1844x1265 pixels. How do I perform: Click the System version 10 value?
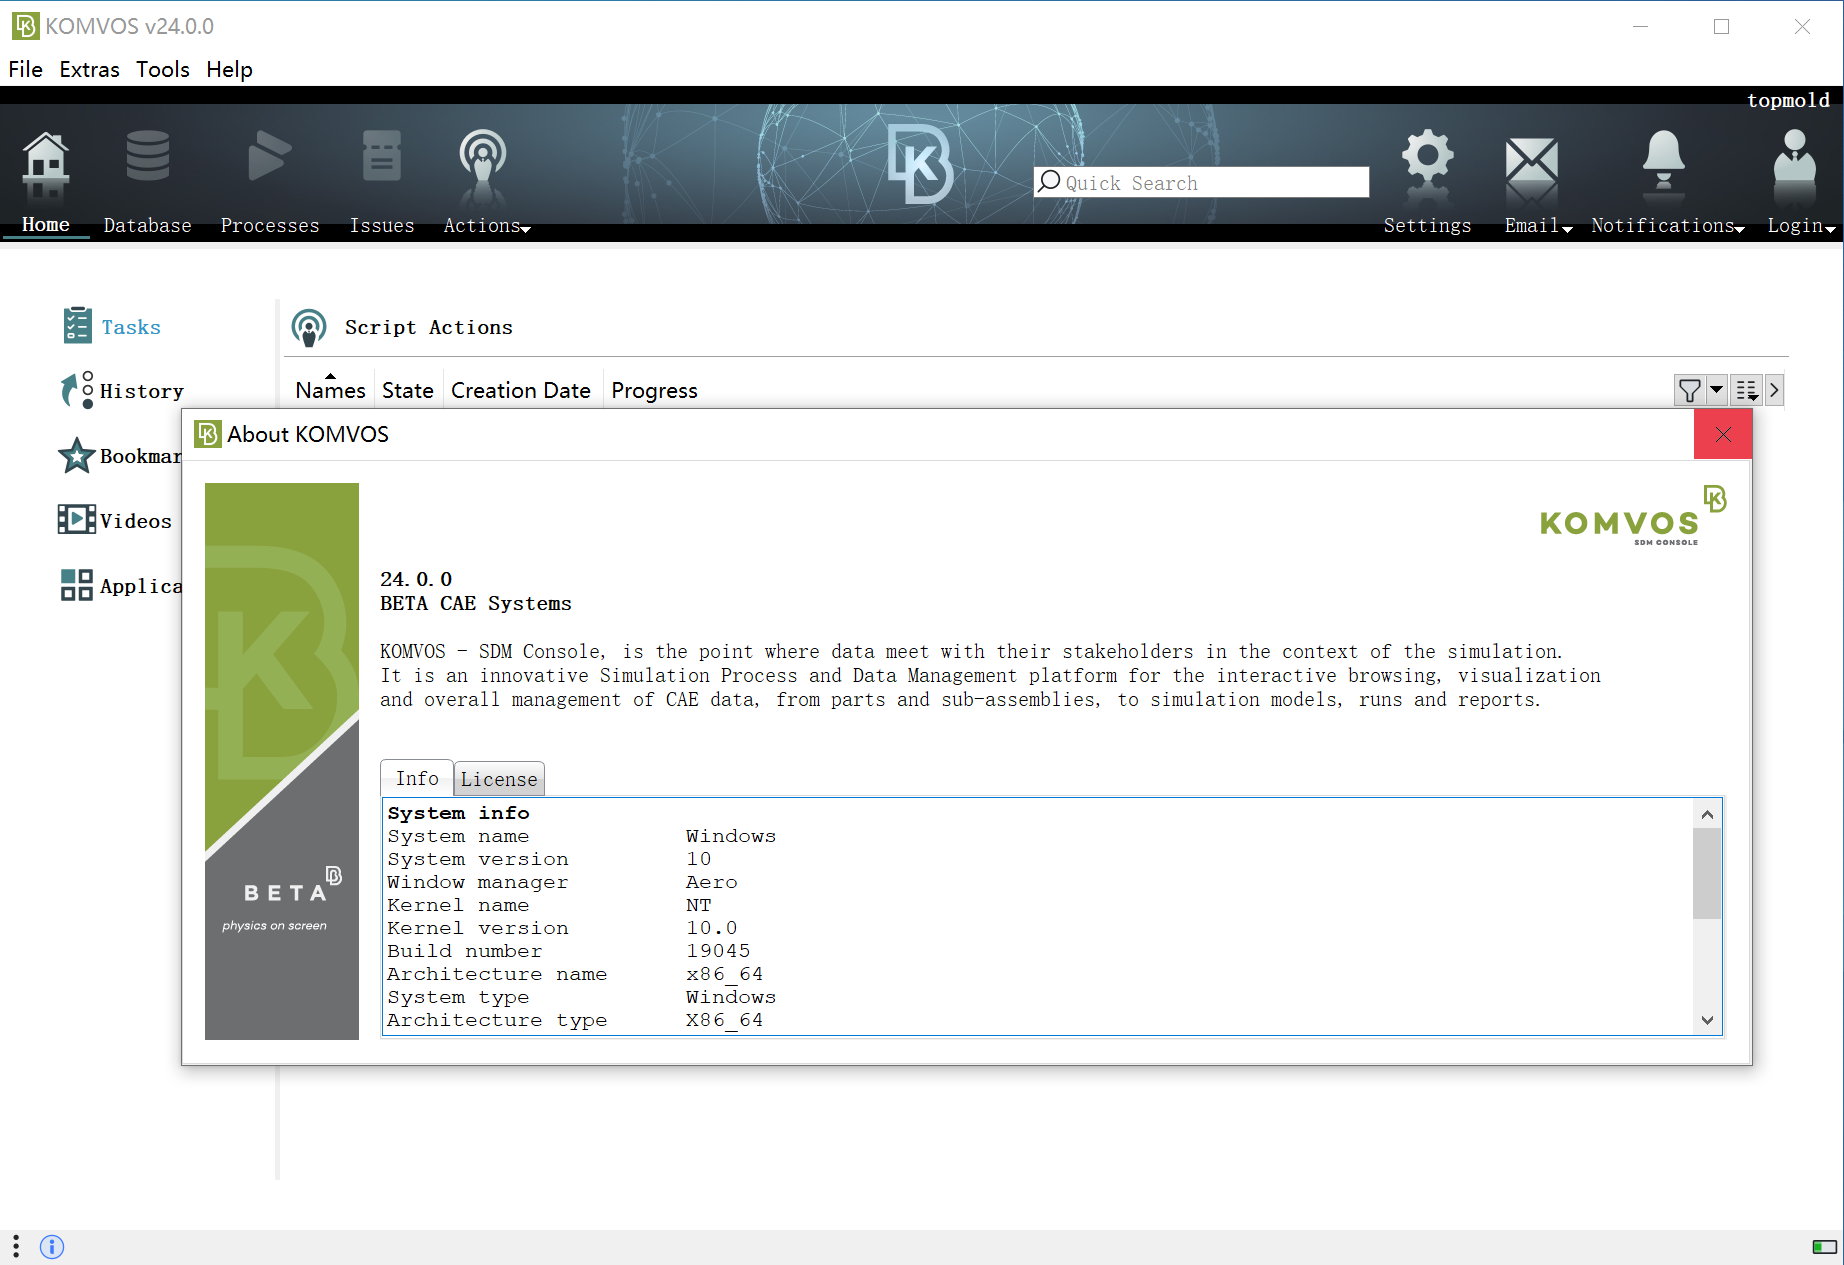click(698, 859)
